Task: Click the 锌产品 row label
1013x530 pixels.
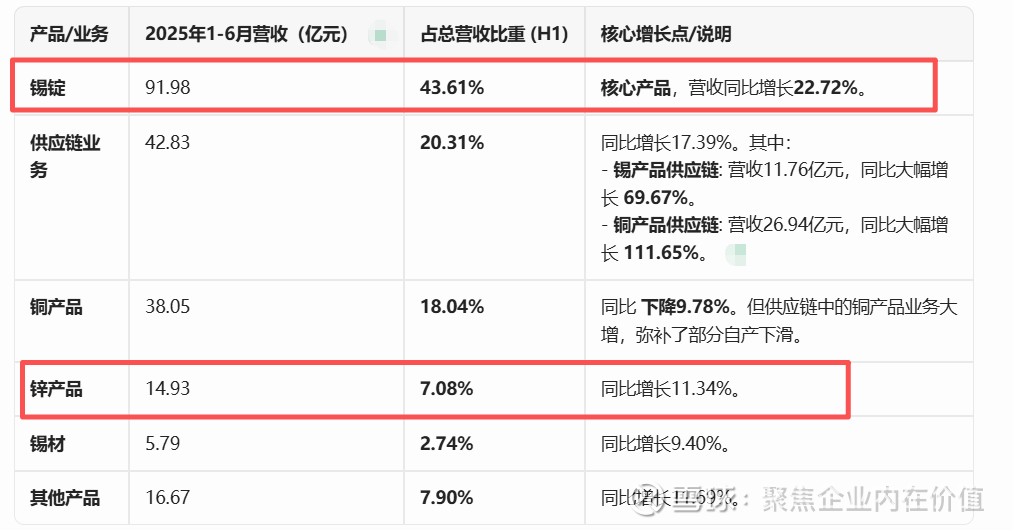Action: (x=56, y=389)
